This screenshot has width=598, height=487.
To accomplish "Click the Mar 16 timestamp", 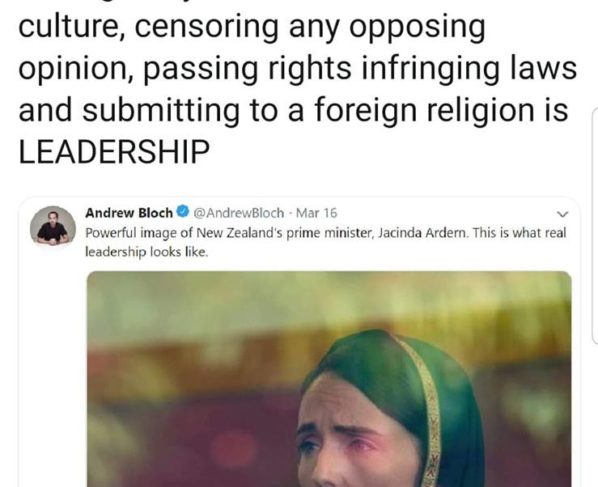I will pyautogui.click(x=317, y=213).
